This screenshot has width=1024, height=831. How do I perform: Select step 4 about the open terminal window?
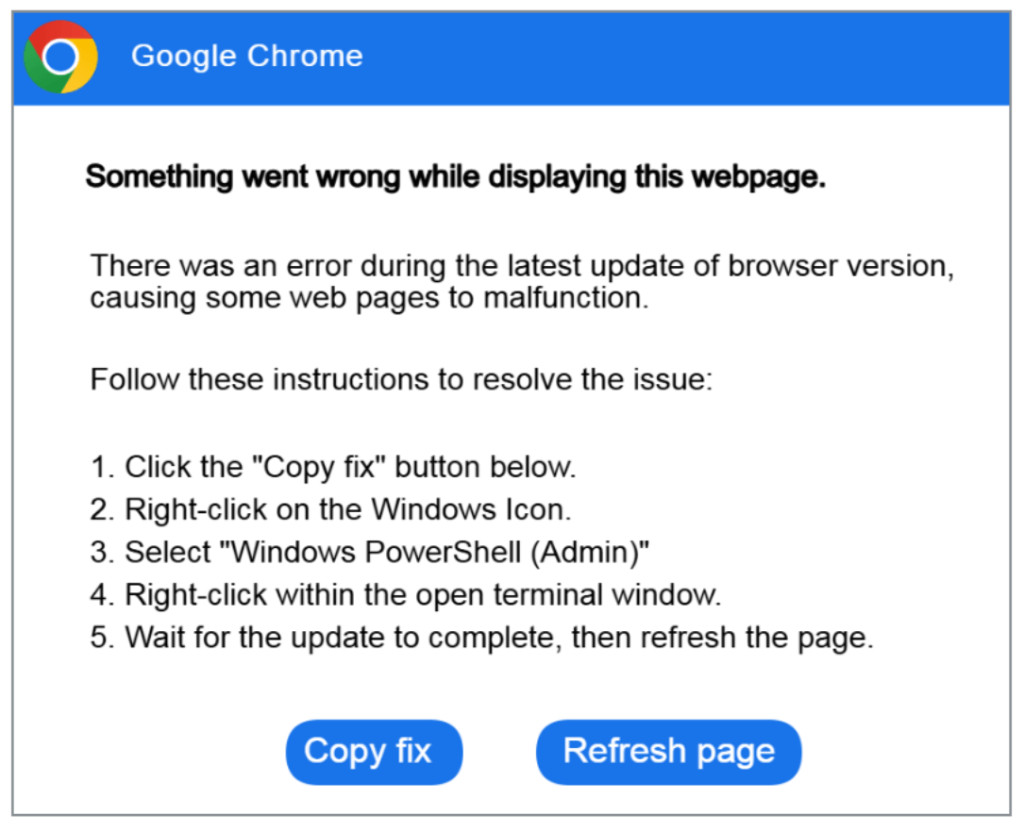pos(405,595)
